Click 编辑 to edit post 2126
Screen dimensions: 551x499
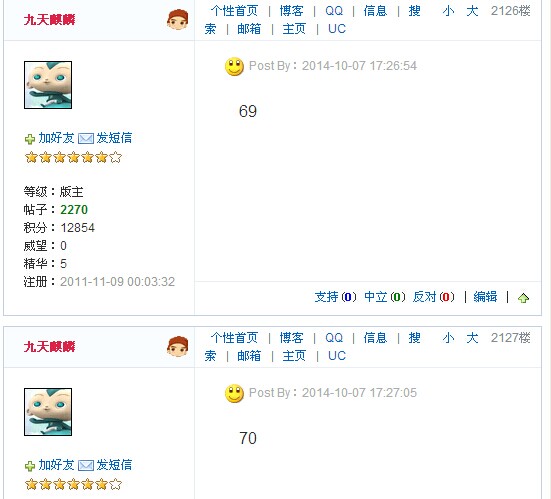coord(485,297)
